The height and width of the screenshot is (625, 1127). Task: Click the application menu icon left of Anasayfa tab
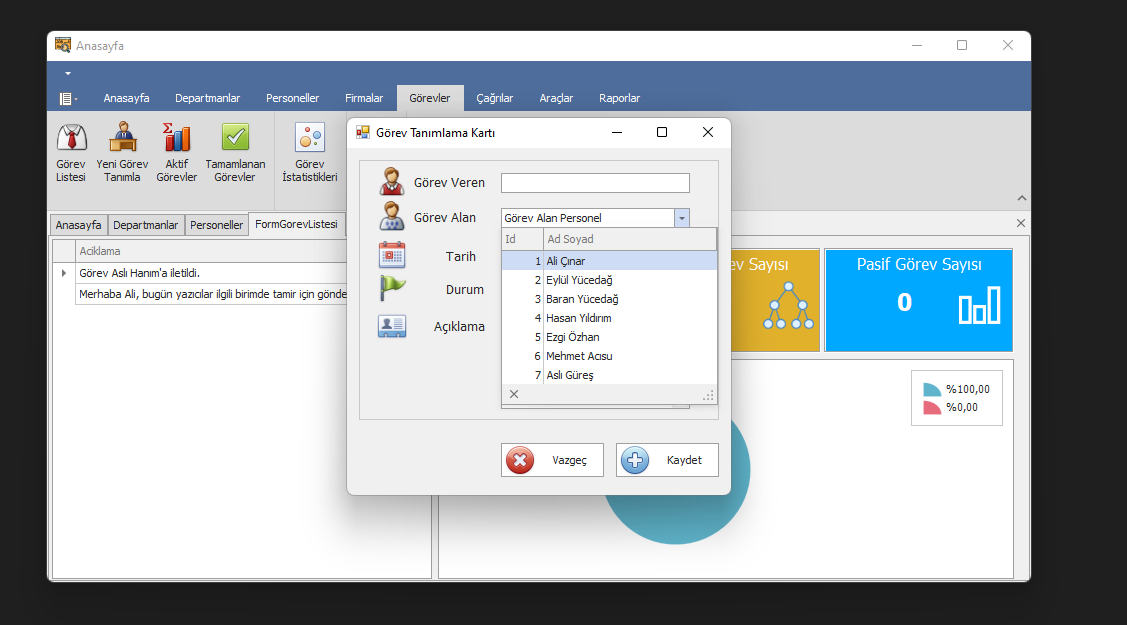pyautogui.click(x=68, y=98)
